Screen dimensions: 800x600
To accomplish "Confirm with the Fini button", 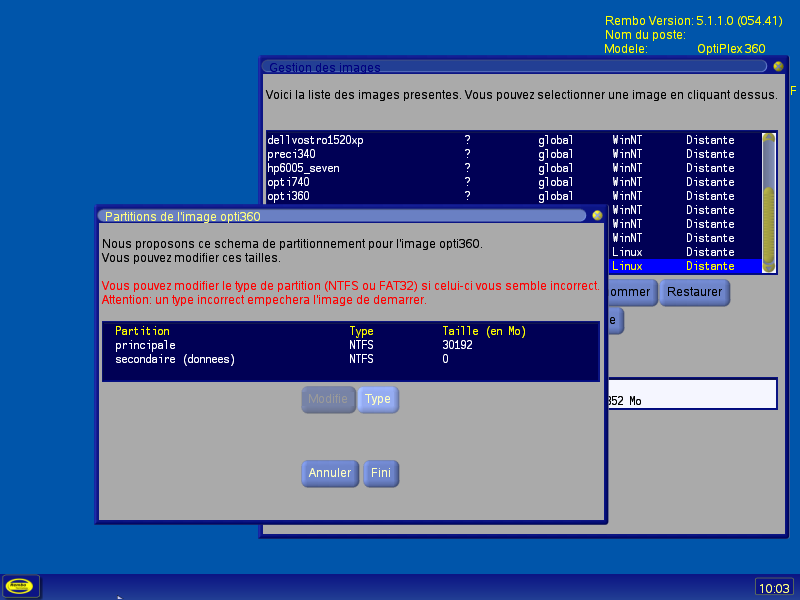I will pos(381,473).
